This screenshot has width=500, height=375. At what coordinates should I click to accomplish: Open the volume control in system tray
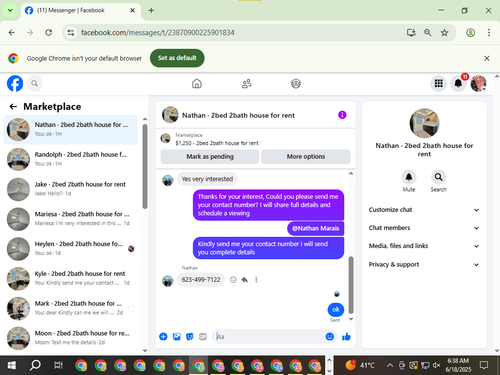point(436,366)
